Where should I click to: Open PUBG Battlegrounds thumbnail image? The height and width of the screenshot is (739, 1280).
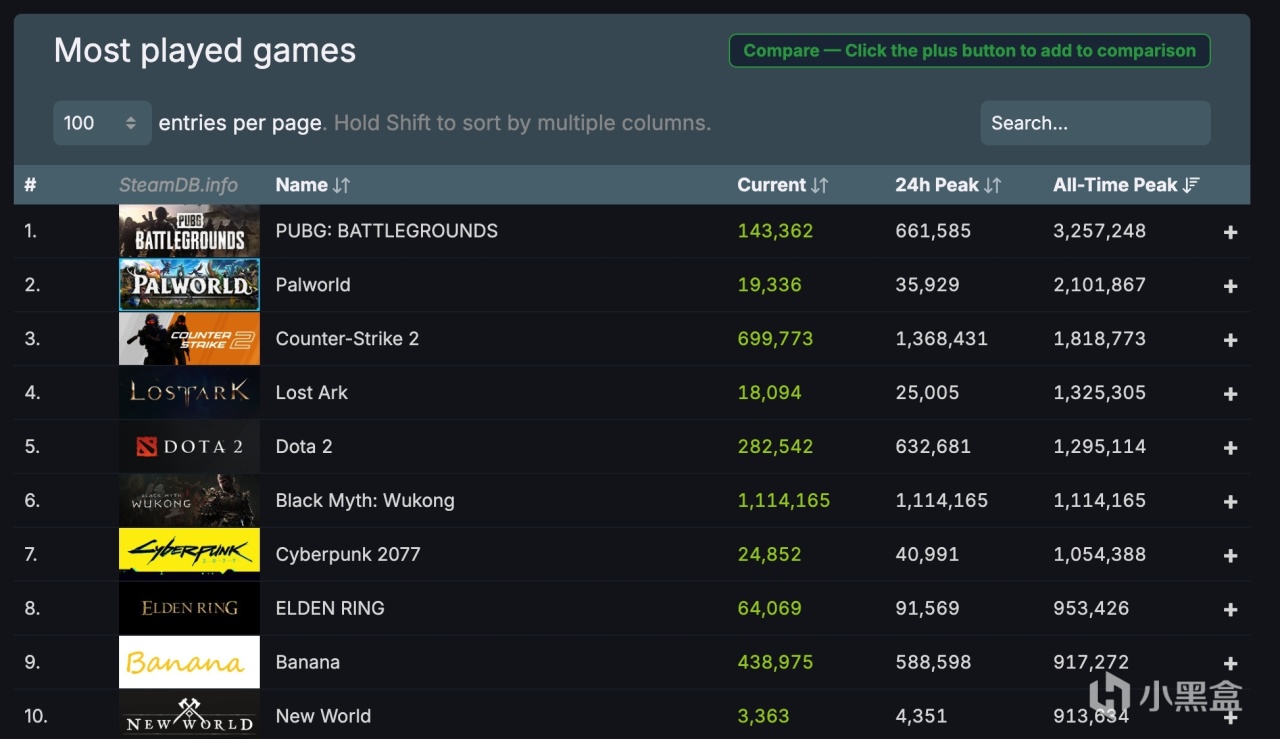[189, 231]
